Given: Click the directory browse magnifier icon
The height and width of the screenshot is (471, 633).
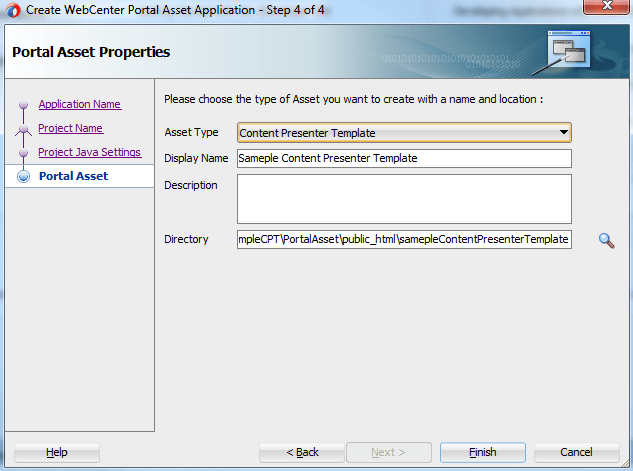Looking at the screenshot, I should tap(606, 241).
